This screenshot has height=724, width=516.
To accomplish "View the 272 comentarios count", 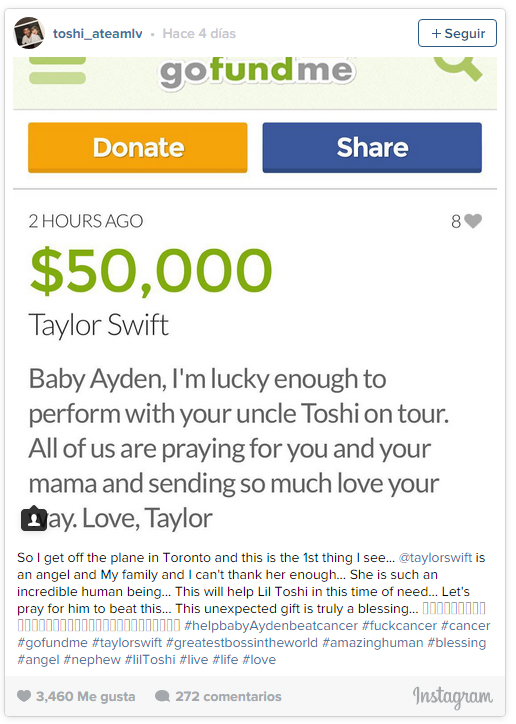I will tap(228, 696).
